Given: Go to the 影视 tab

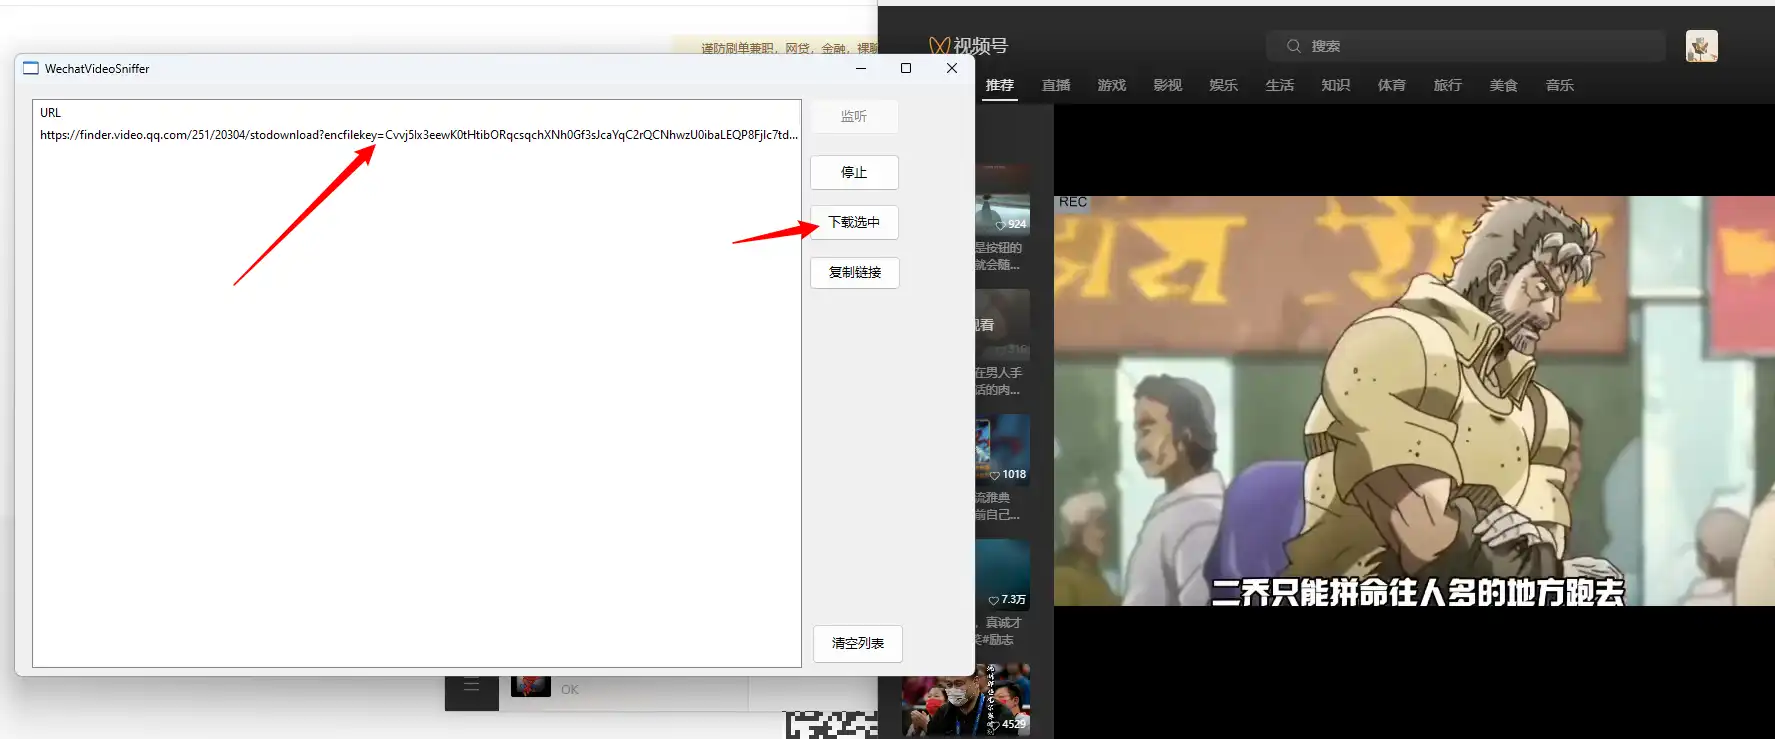Looking at the screenshot, I should (1167, 86).
